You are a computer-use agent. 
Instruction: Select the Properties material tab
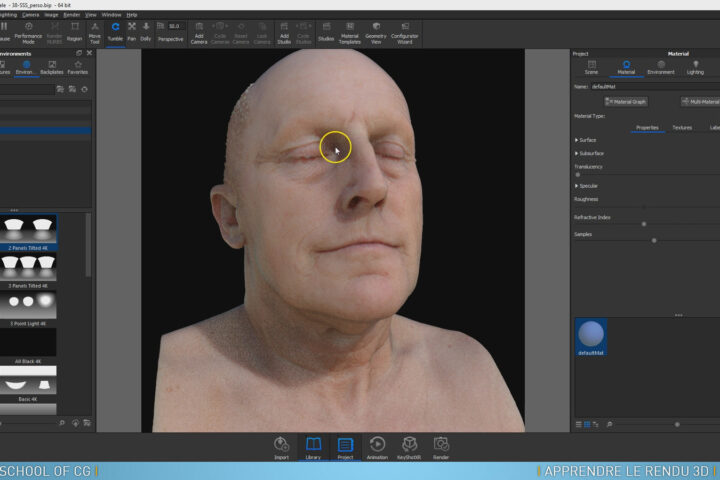[647, 128]
